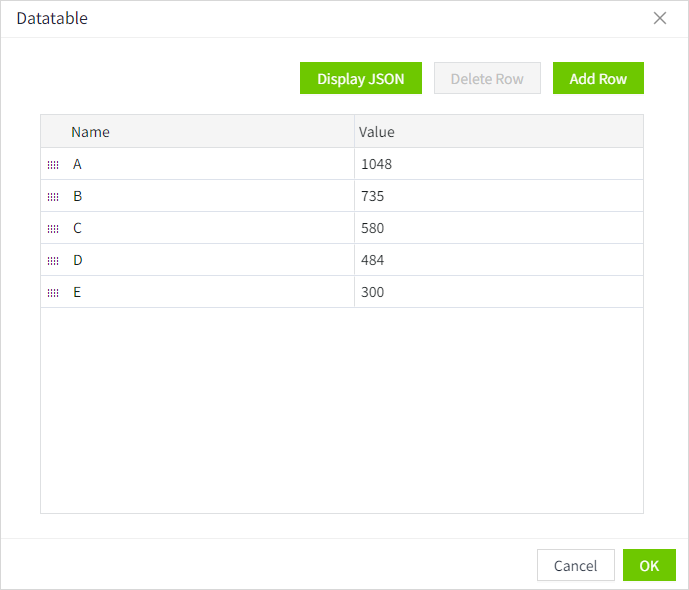Select the Name cell containing C
The width and height of the screenshot is (689, 590).
200,228
